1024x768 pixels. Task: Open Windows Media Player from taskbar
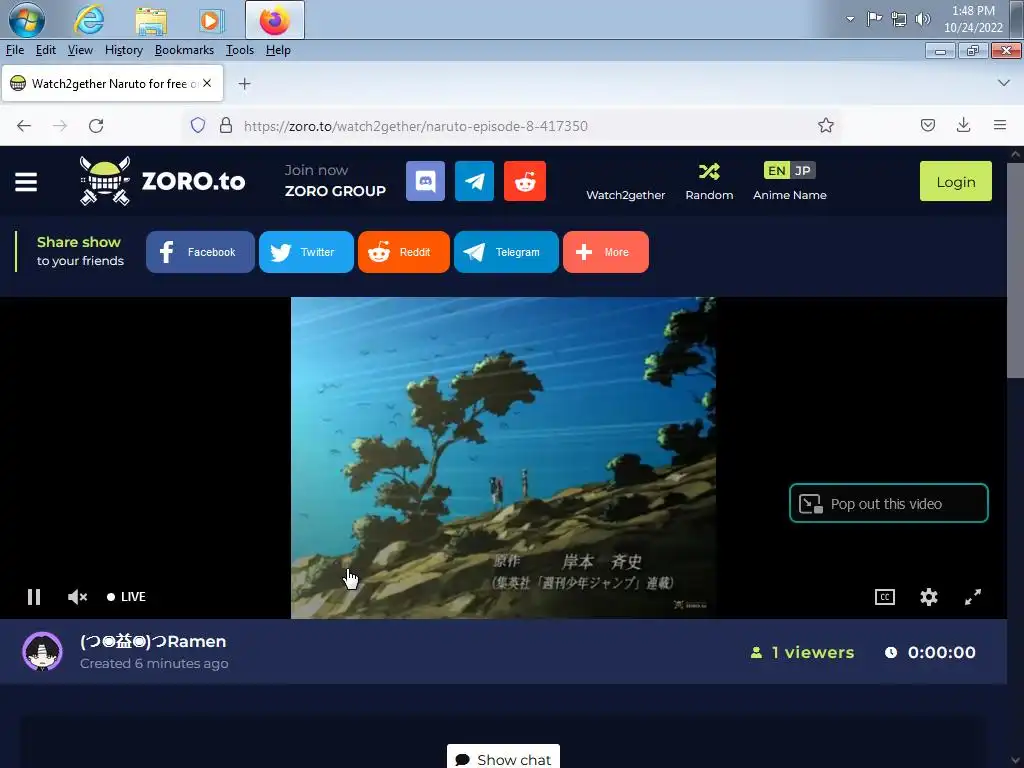[211, 20]
